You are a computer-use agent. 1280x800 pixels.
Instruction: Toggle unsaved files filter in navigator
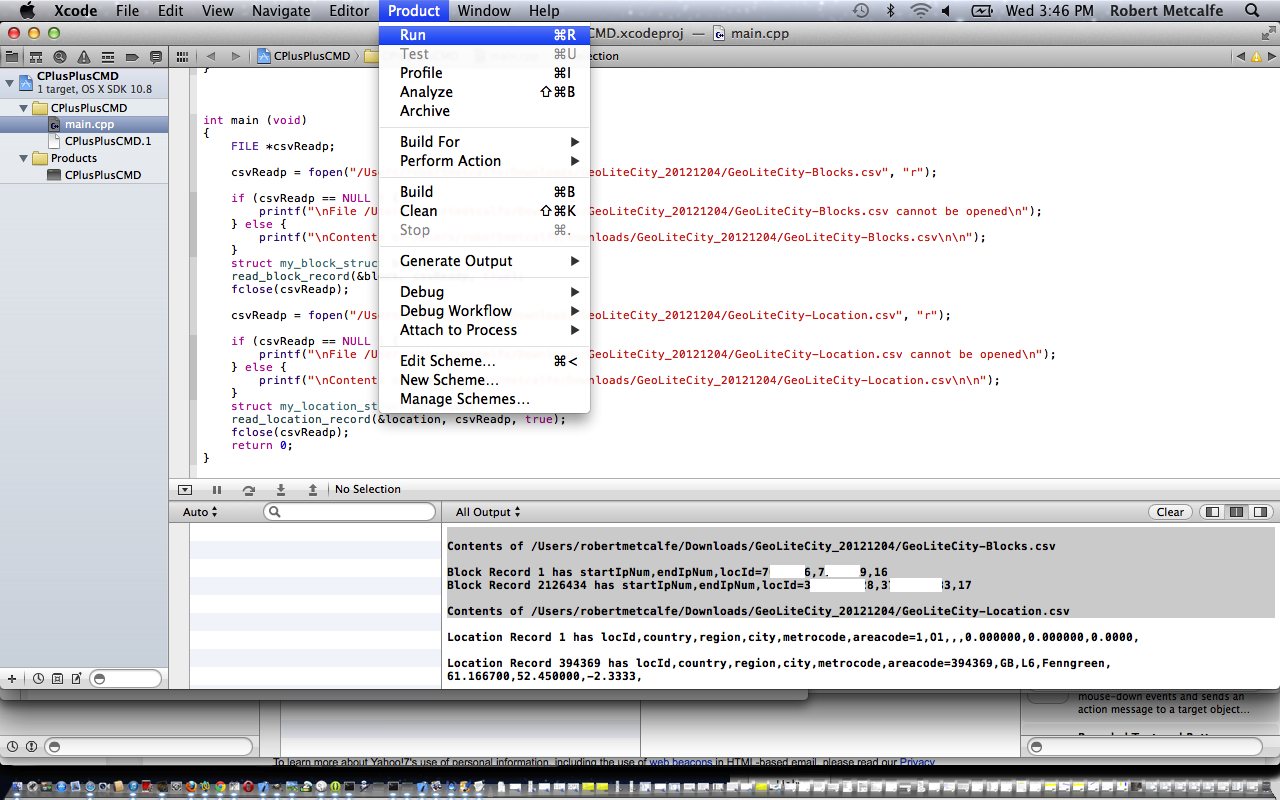[x=76, y=678]
